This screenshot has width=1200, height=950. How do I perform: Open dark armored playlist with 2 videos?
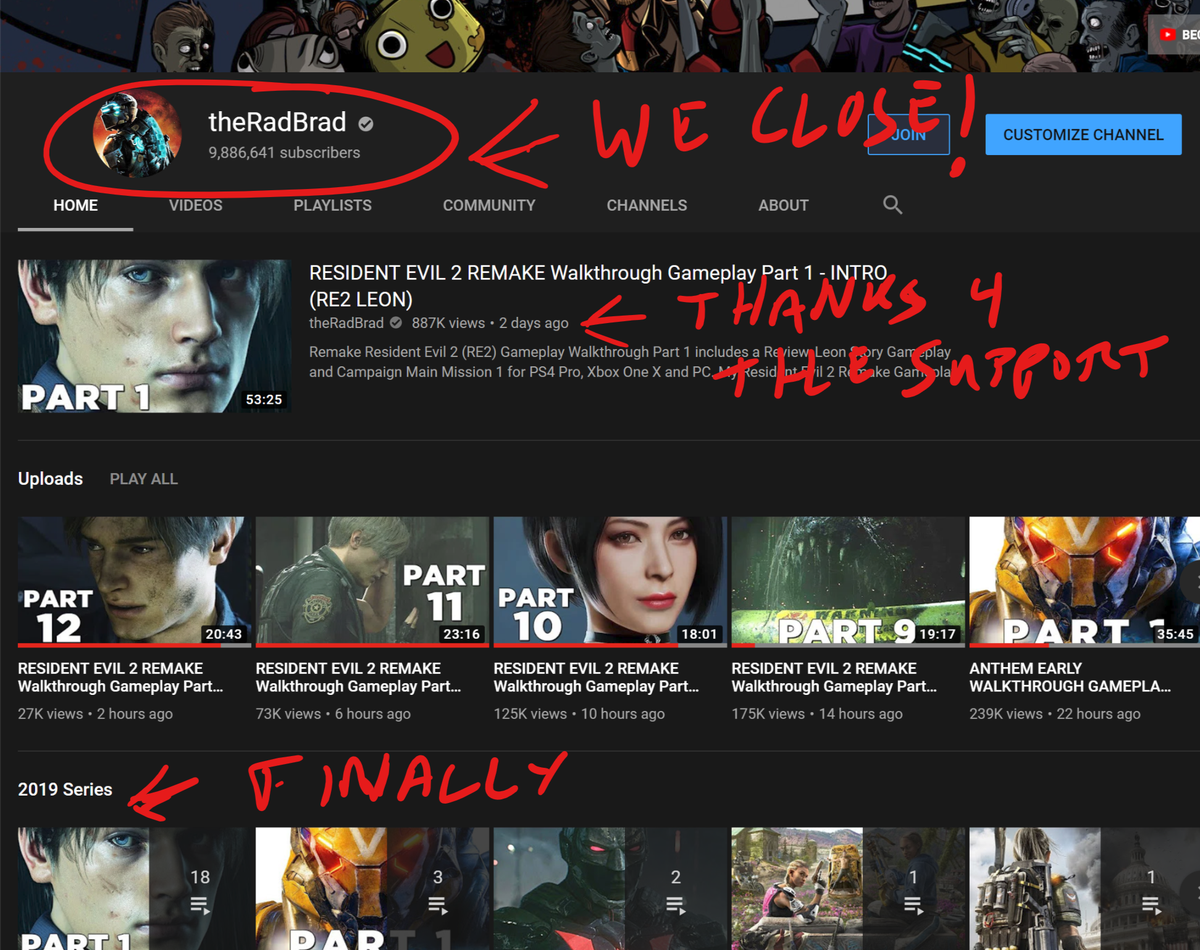click(x=610, y=888)
